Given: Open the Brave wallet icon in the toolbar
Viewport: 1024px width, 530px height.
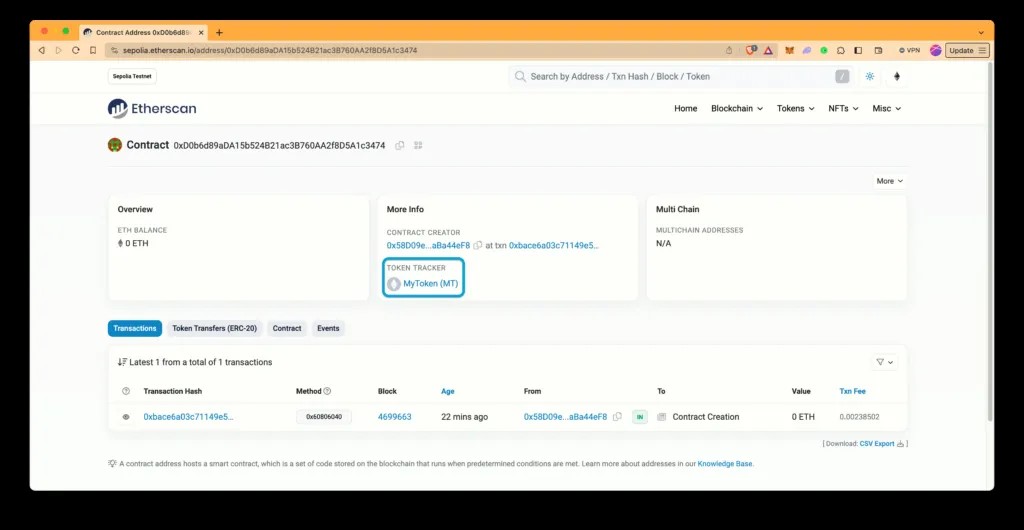Looking at the screenshot, I should tap(878, 50).
